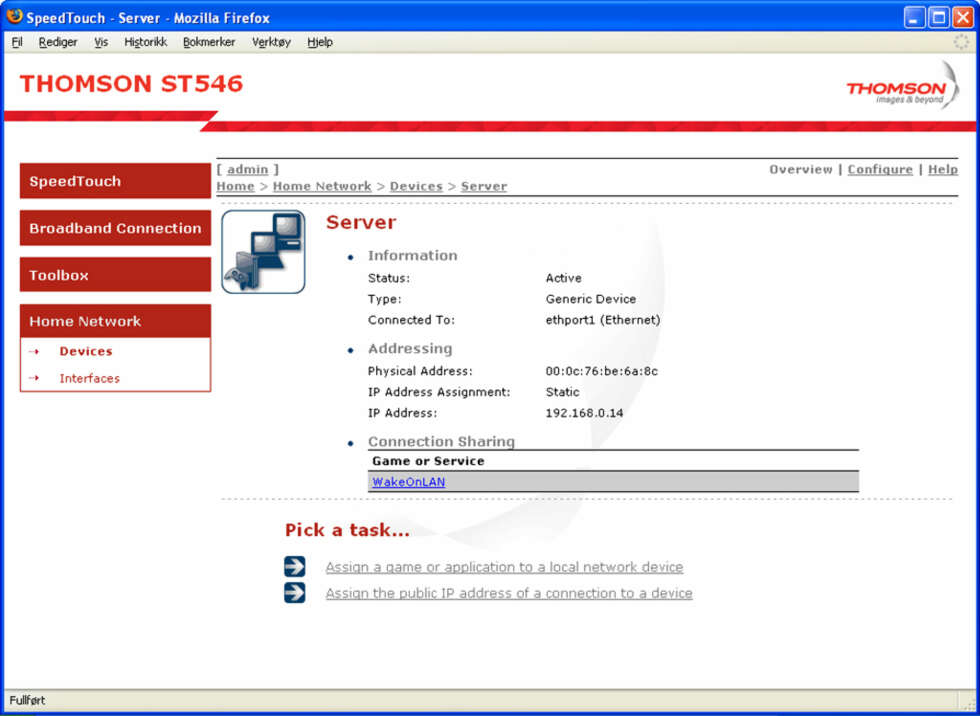The image size is (980, 716).
Task: Follow the Home breadcrumb link
Action: (x=235, y=186)
